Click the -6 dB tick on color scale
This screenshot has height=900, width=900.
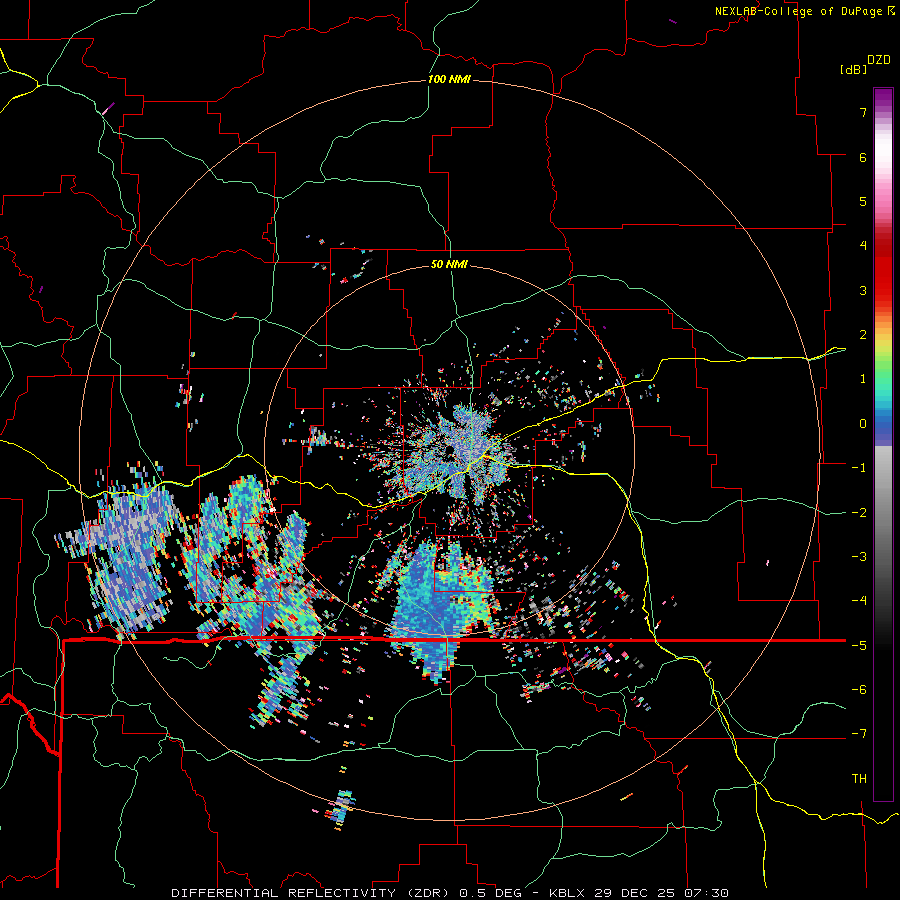tap(859, 690)
